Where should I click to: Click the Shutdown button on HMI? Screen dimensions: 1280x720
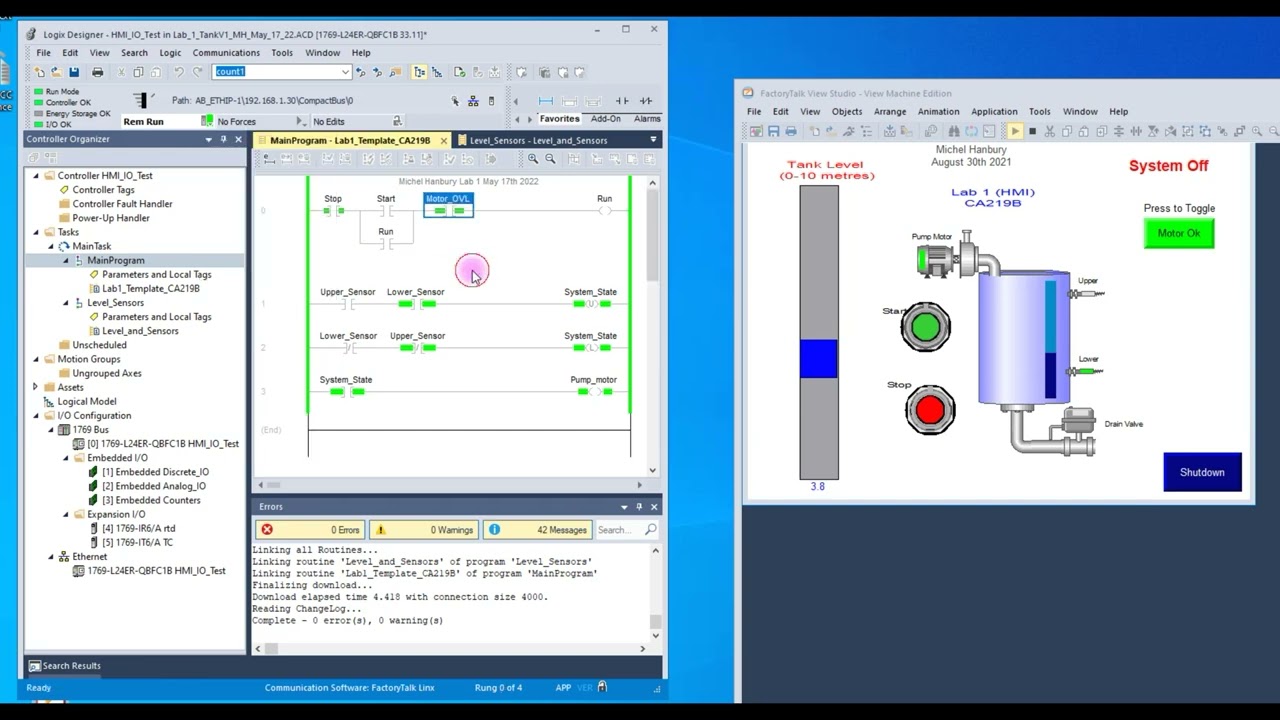point(1202,472)
